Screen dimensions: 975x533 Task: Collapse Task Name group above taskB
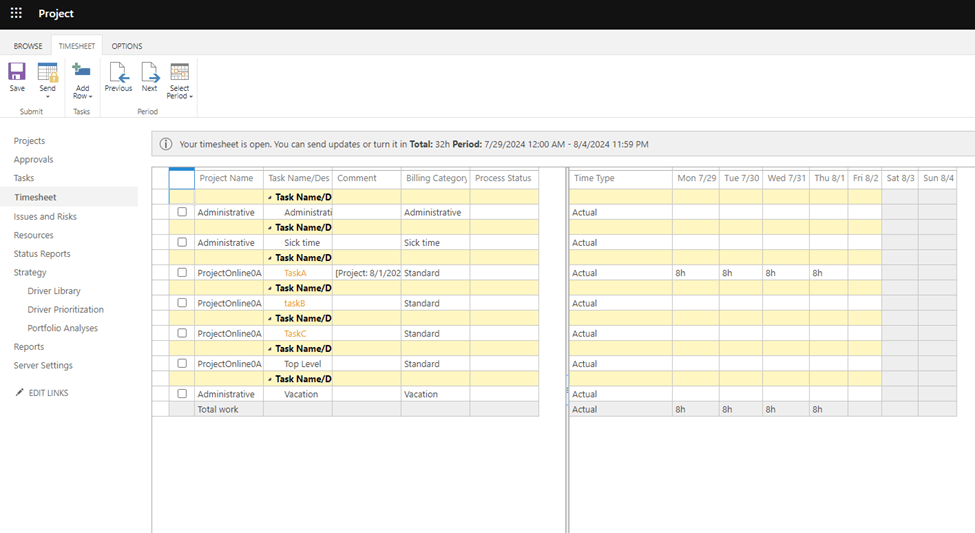(x=270, y=288)
